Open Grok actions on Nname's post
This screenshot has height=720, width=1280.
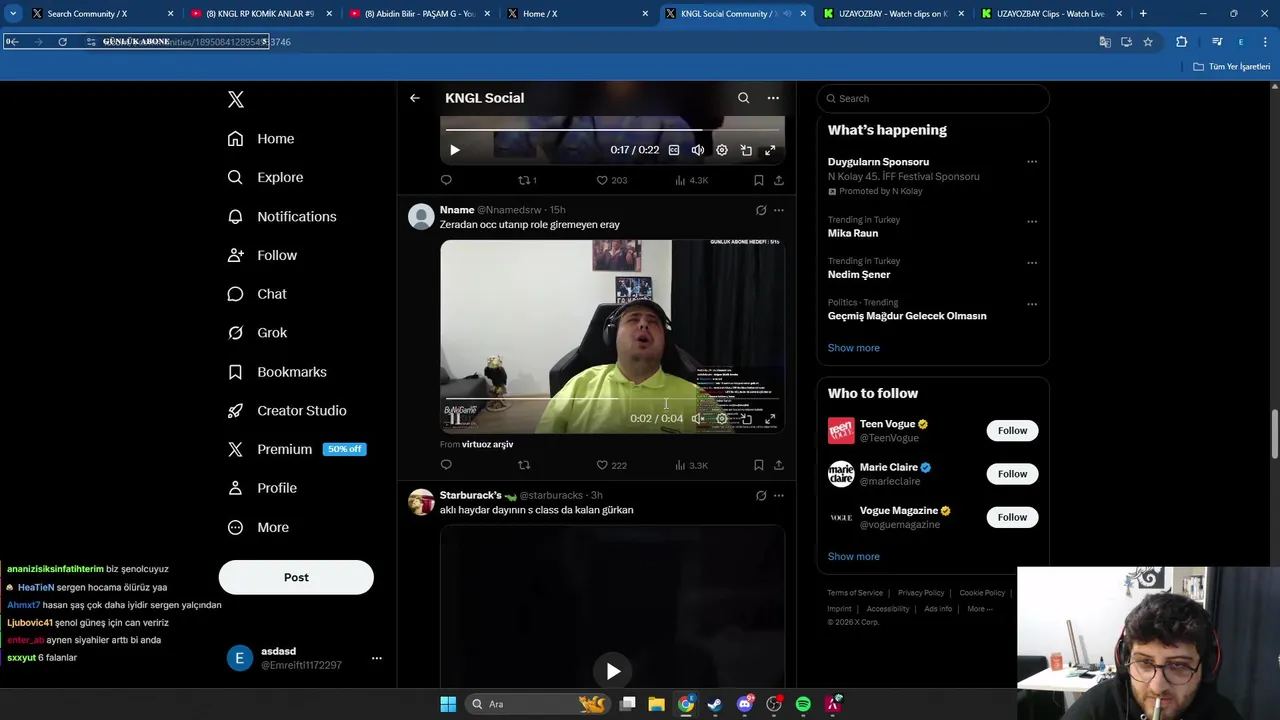(x=761, y=210)
